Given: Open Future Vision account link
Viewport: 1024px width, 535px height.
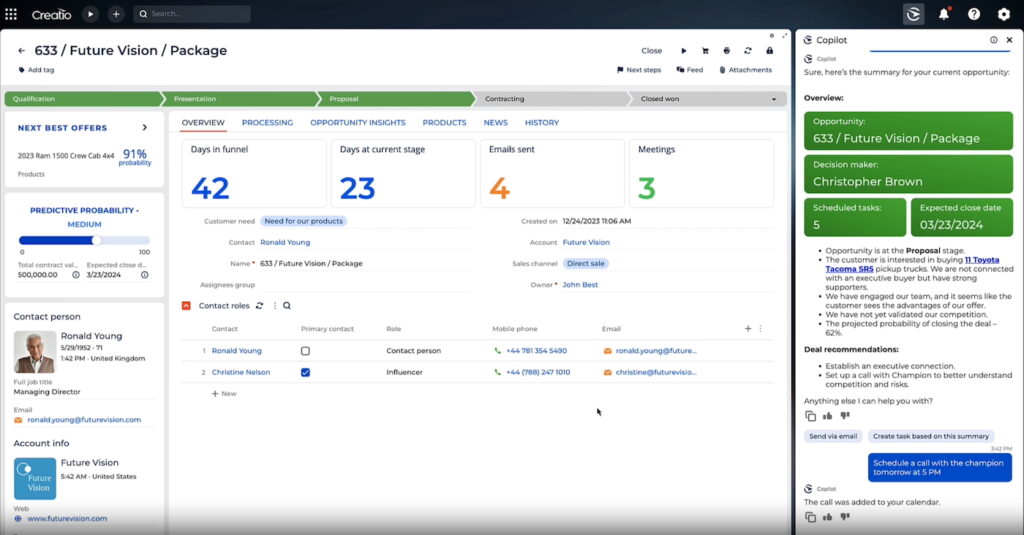Looking at the screenshot, I should coord(586,242).
